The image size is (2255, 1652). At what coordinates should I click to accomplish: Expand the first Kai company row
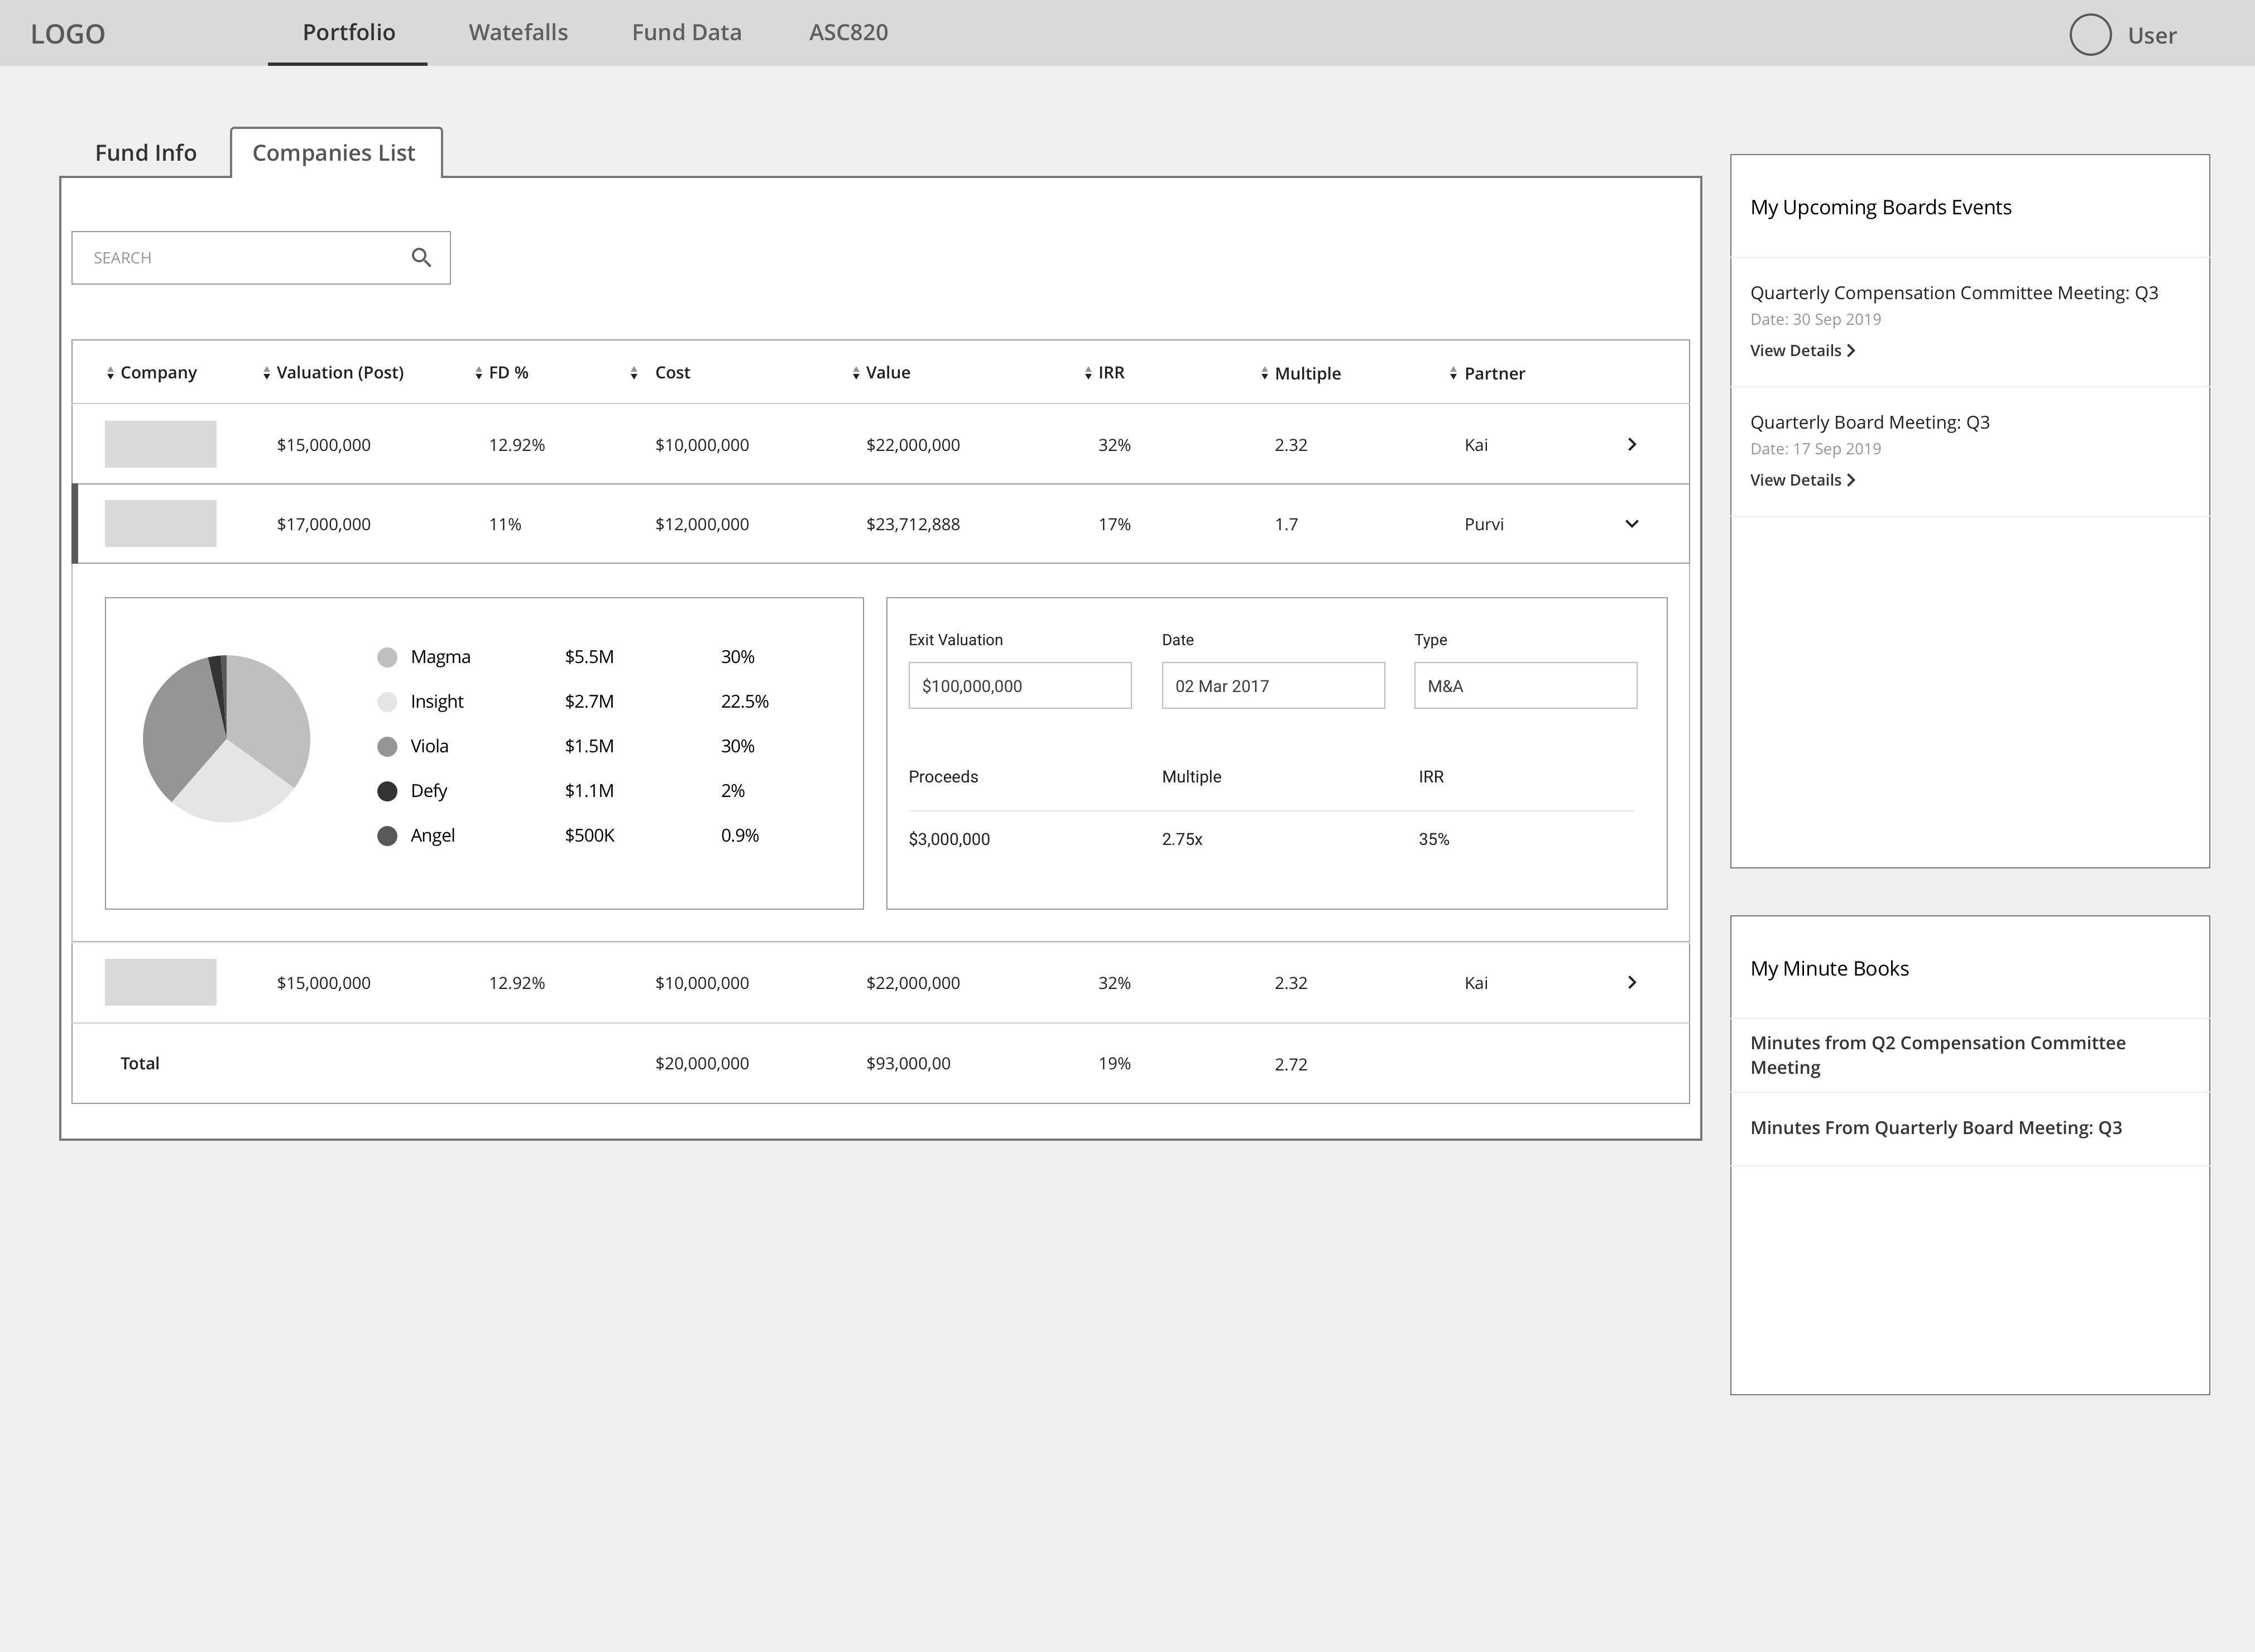[x=1631, y=445]
